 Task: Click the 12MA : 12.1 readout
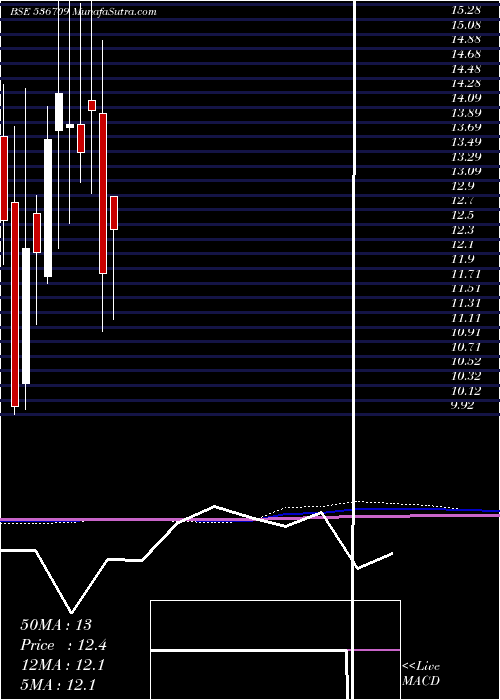pos(62,665)
